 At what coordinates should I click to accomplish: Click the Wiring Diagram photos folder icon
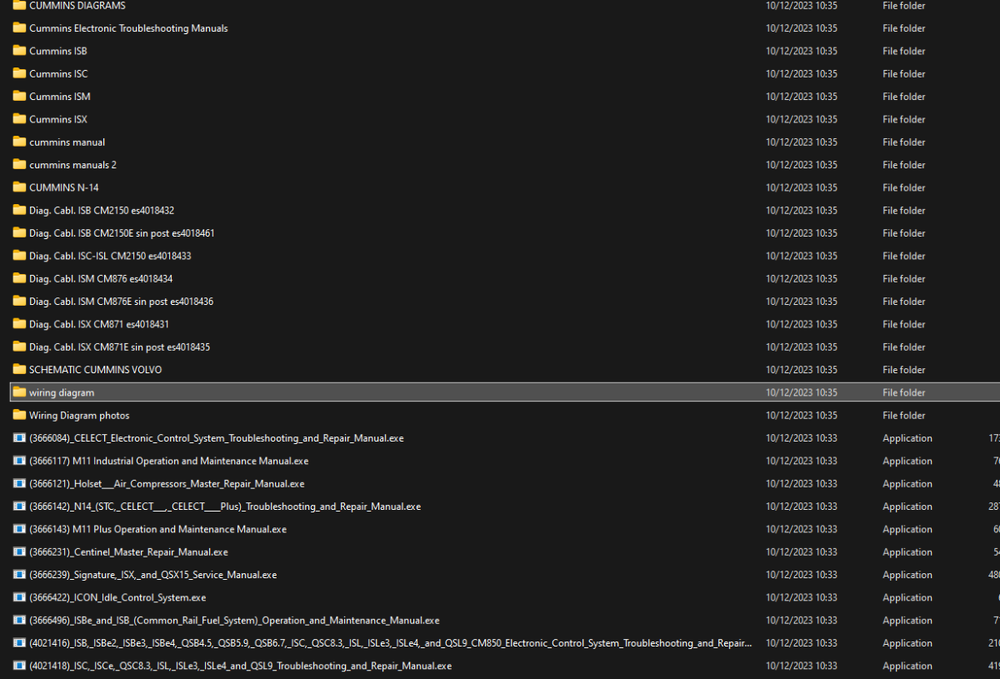(x=18, y=415)
